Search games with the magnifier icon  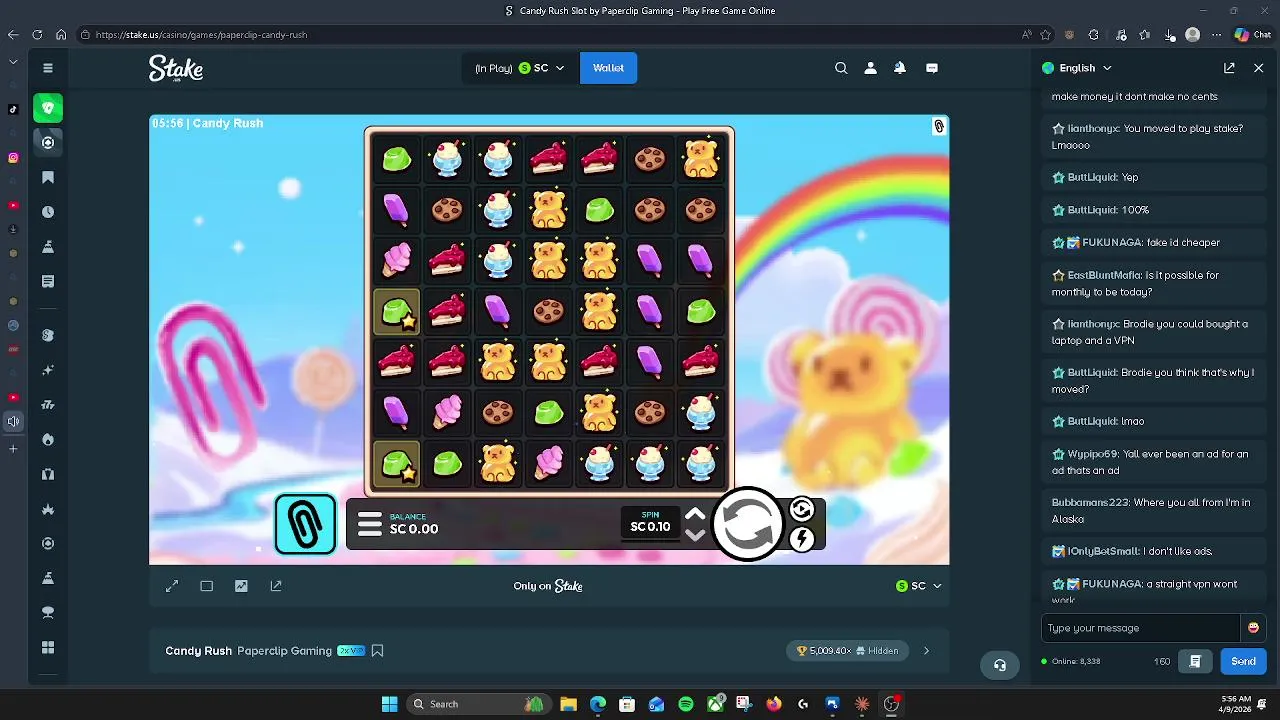(841, 68)
